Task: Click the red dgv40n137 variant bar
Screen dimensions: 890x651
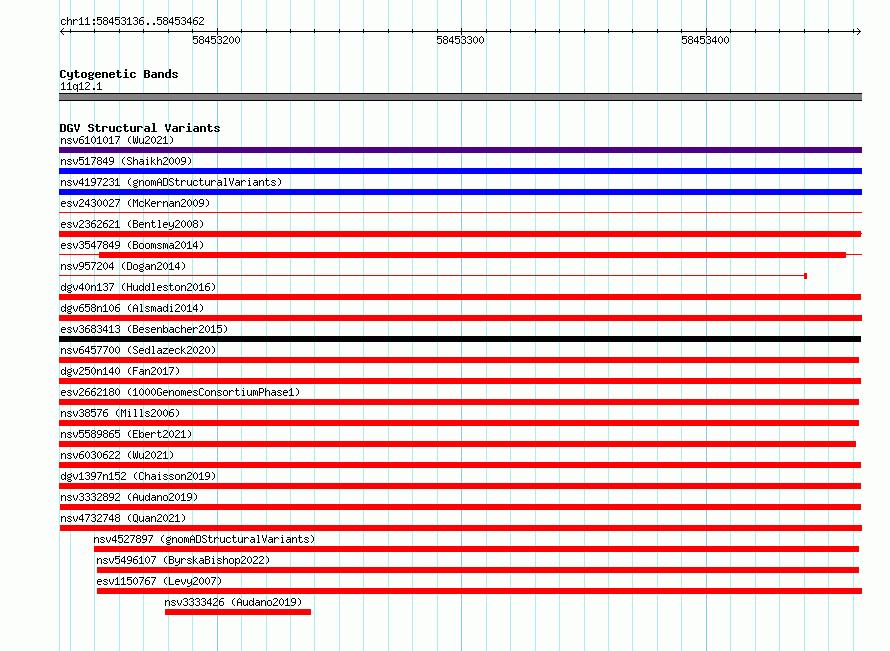Action: click(460, 297)
